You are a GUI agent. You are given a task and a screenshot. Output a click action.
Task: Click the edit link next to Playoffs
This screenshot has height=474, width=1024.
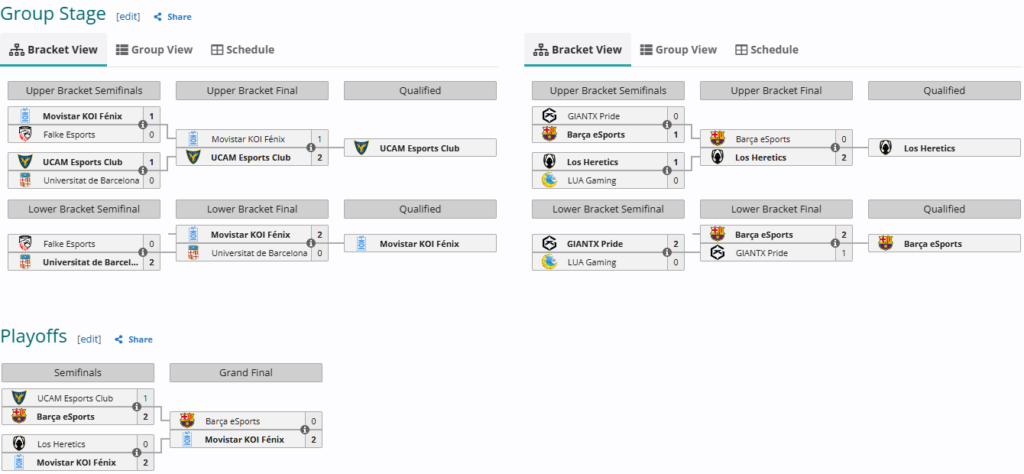90,339
